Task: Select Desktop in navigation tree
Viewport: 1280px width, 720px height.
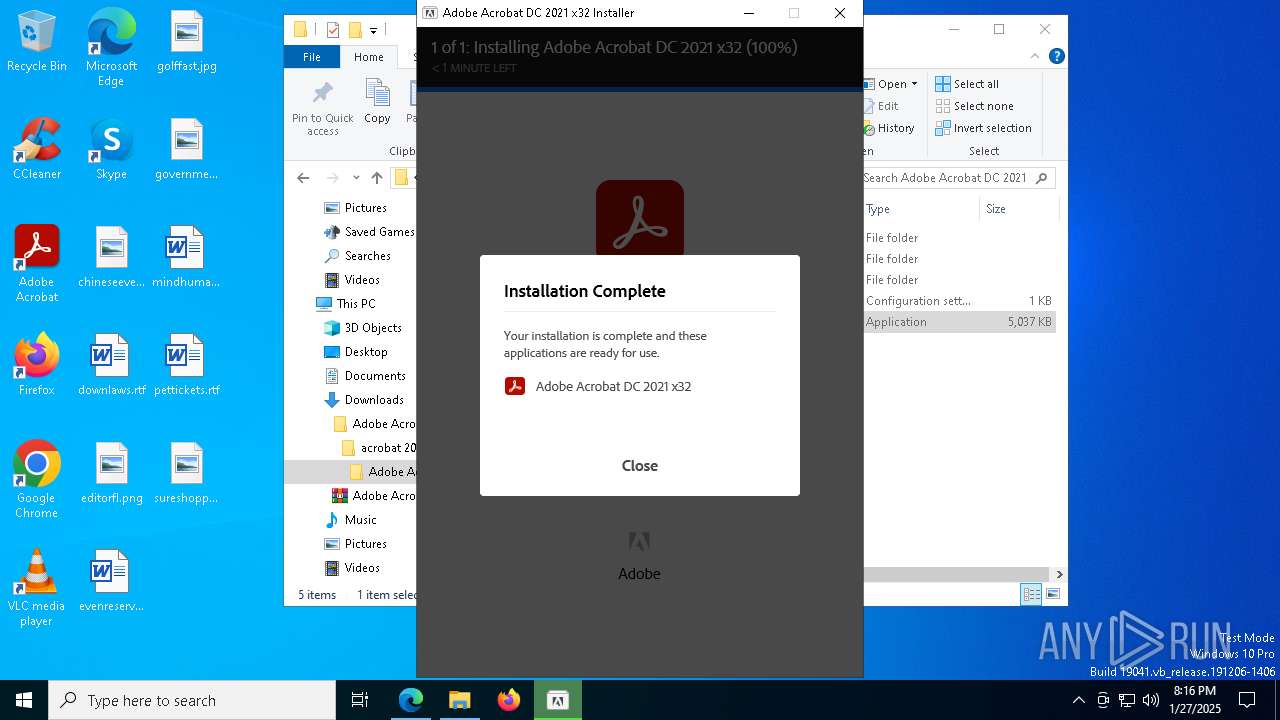Action: point(356,352)
